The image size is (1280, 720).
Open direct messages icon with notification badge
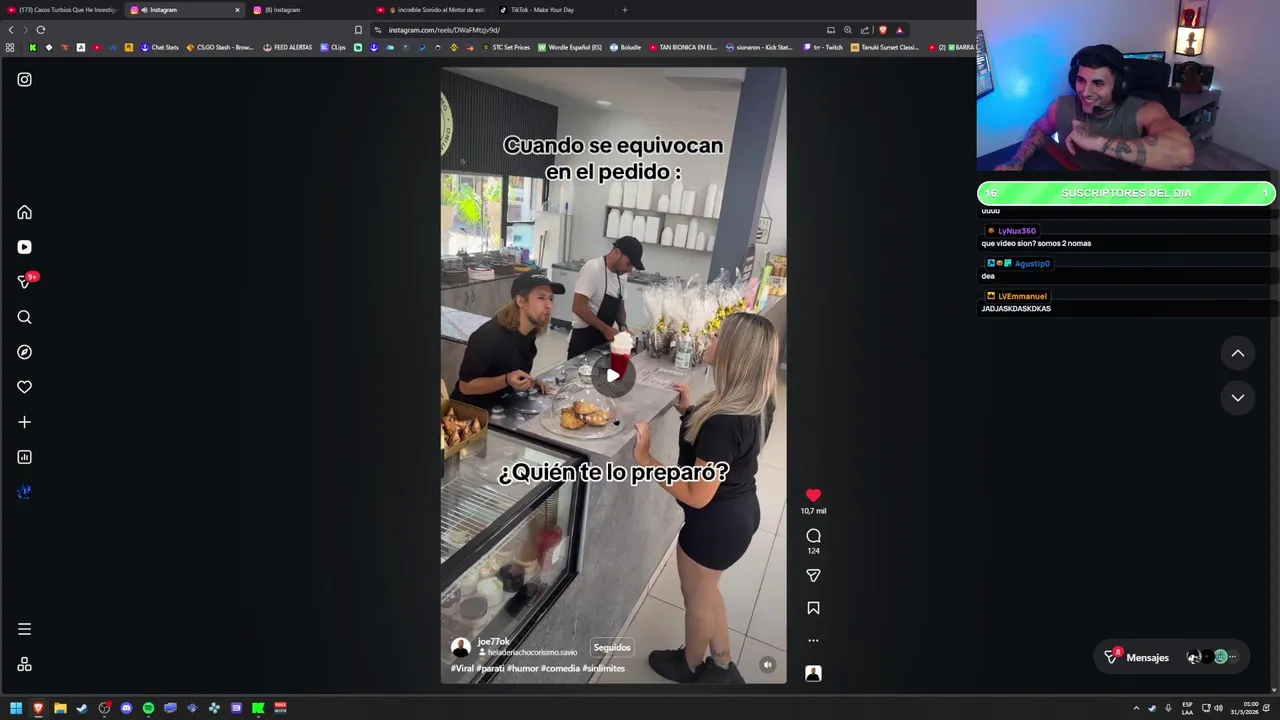tap(24, 282)
